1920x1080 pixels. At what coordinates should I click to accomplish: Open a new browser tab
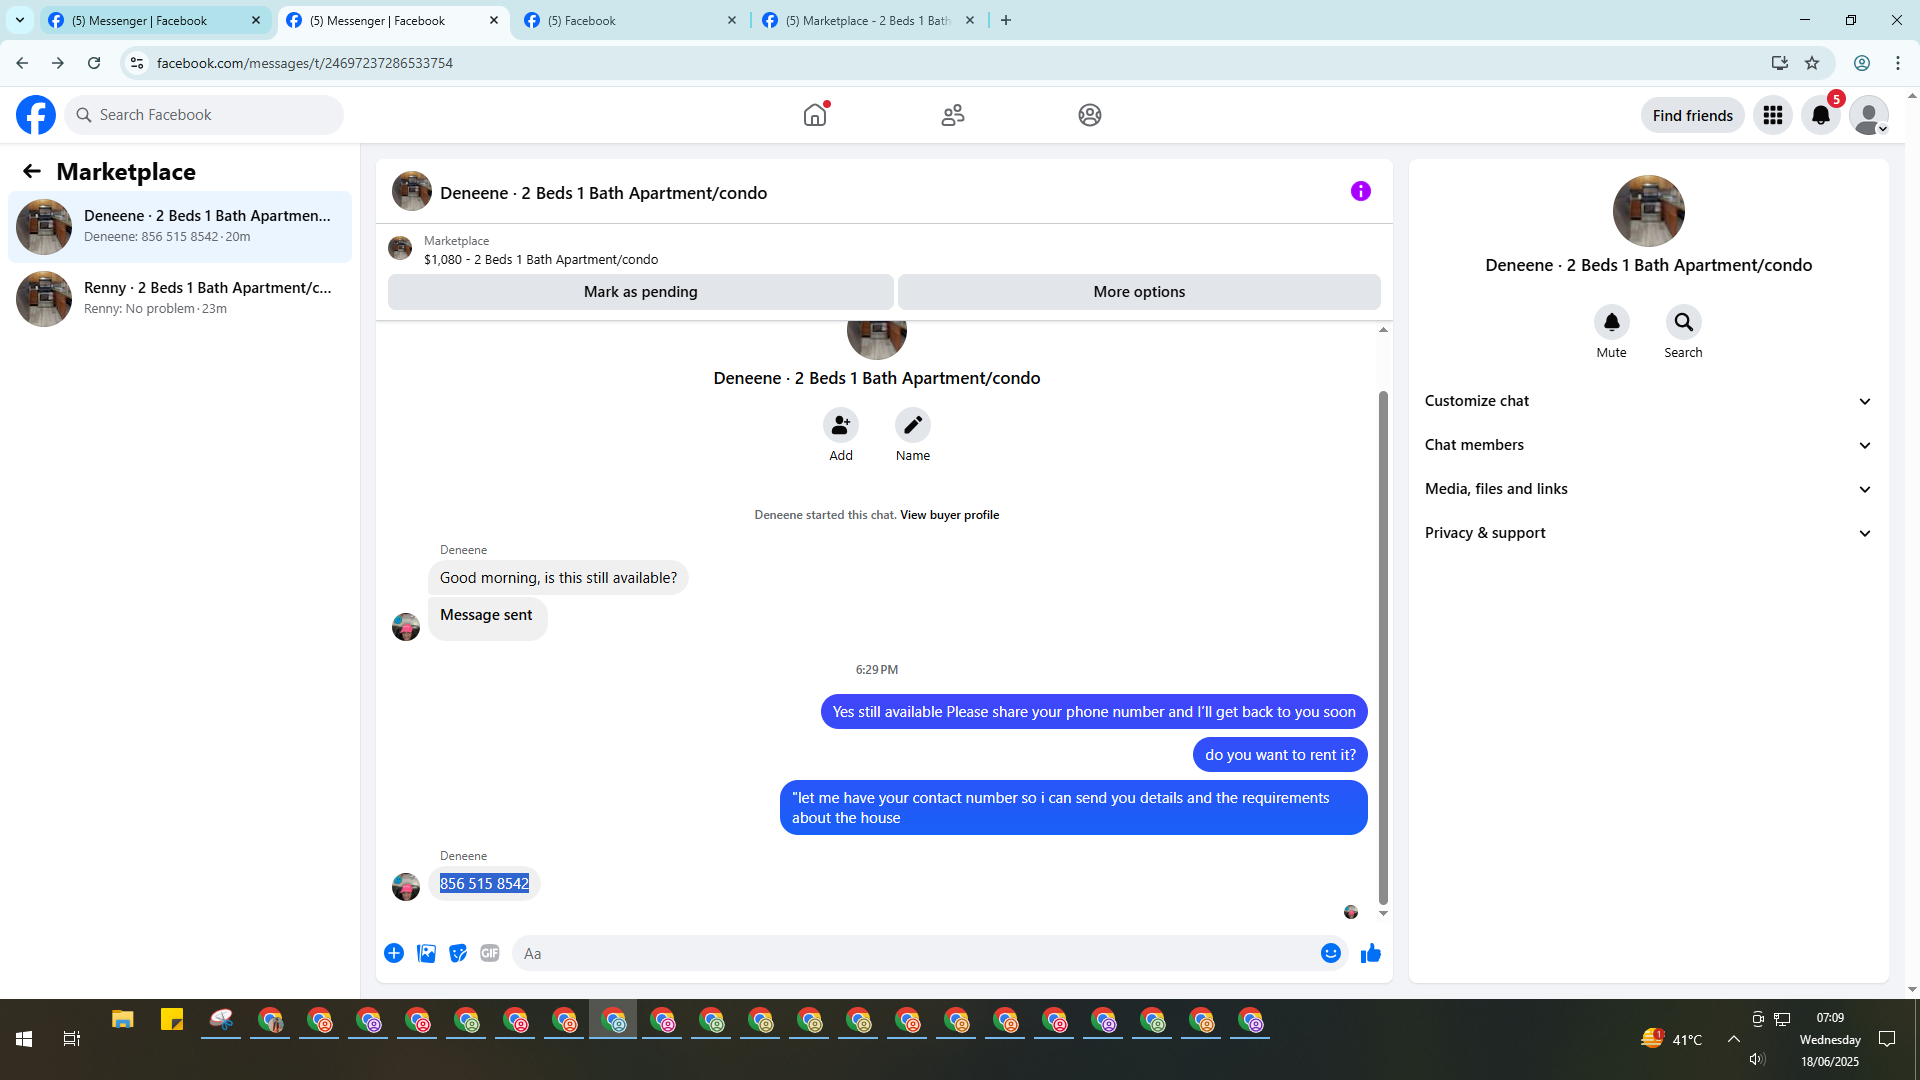(x=1006, y=20)
